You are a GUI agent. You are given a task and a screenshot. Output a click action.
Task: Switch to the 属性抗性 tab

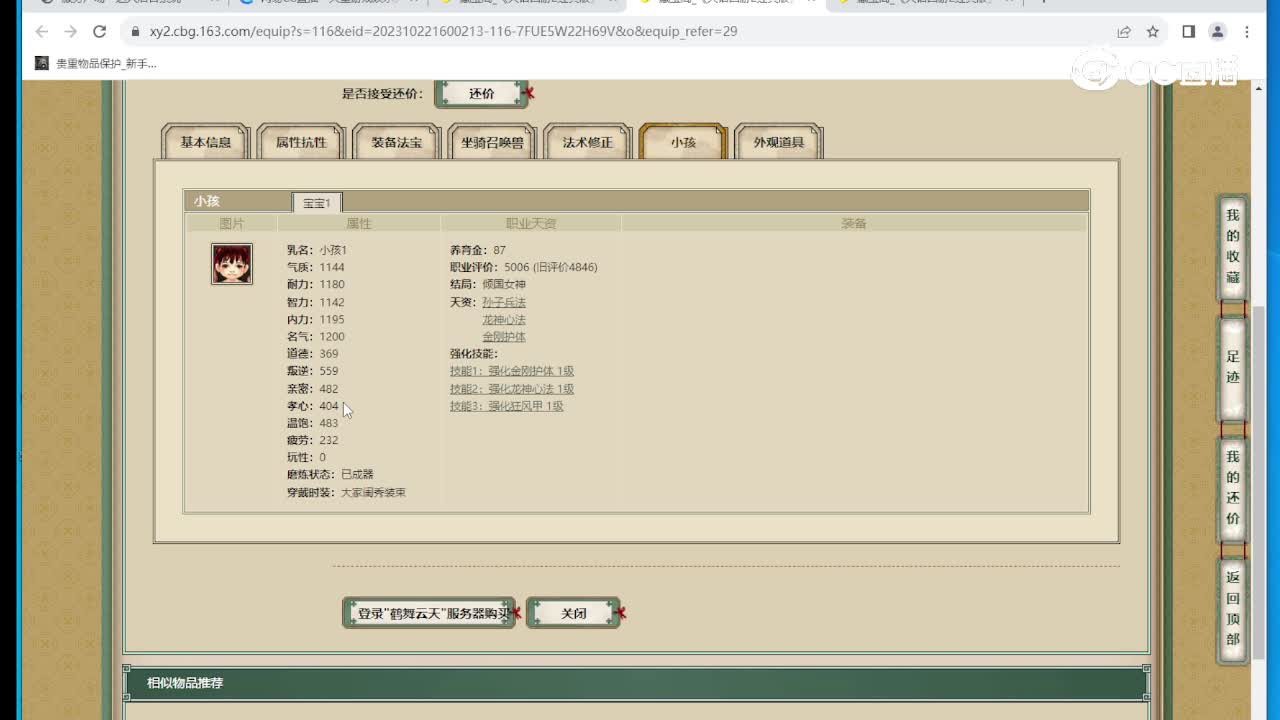point(301,142)
